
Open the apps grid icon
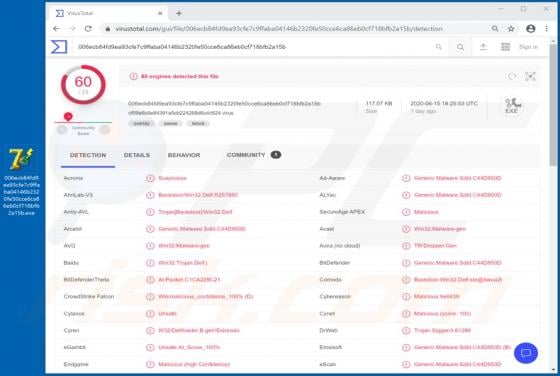505,47
